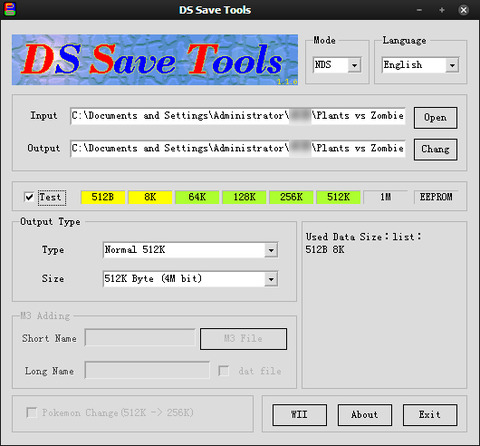Click the Used Data Size list text

[363, 237]
